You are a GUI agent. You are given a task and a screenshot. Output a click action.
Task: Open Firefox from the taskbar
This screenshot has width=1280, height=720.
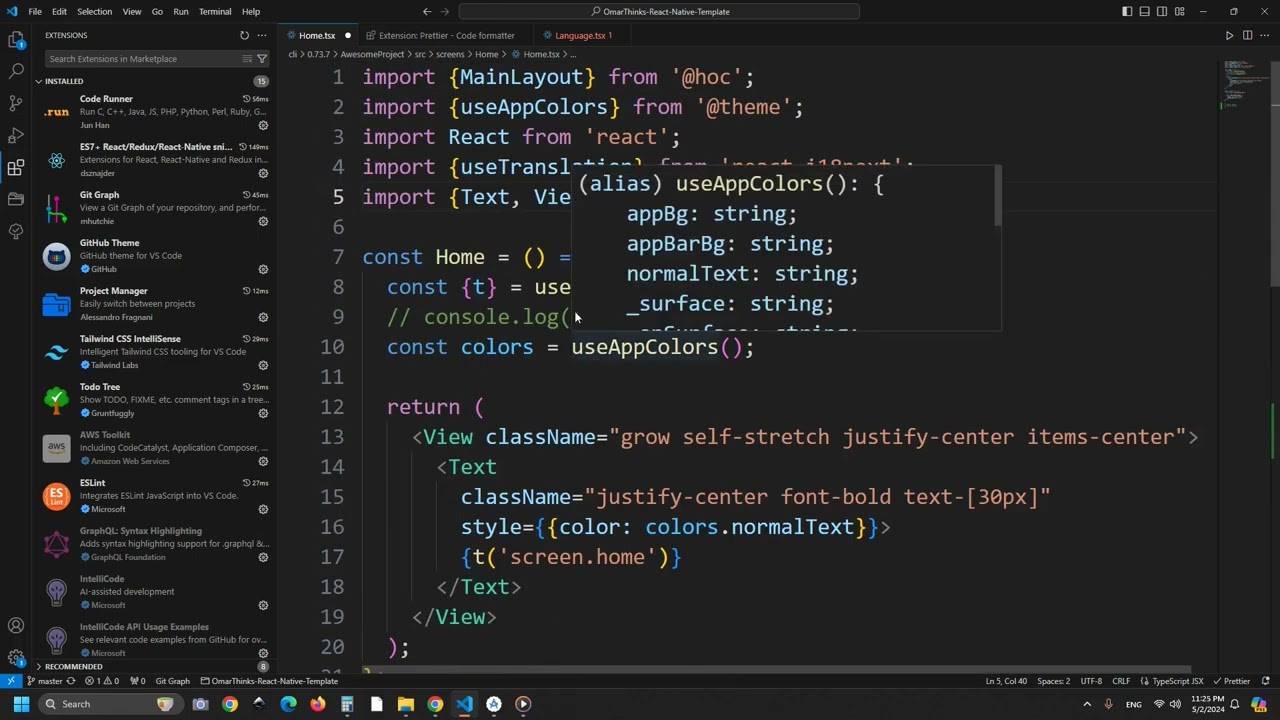(x=318, y=704)
